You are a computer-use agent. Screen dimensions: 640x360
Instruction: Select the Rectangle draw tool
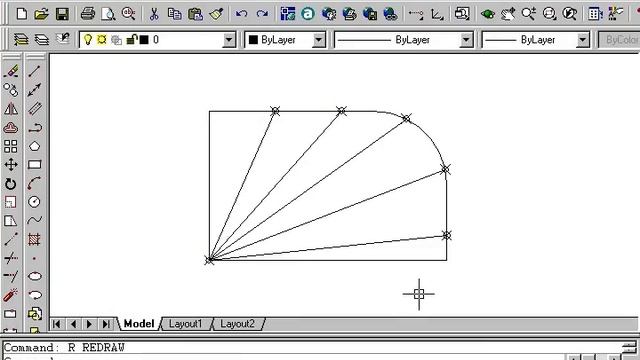coord(35,164)
